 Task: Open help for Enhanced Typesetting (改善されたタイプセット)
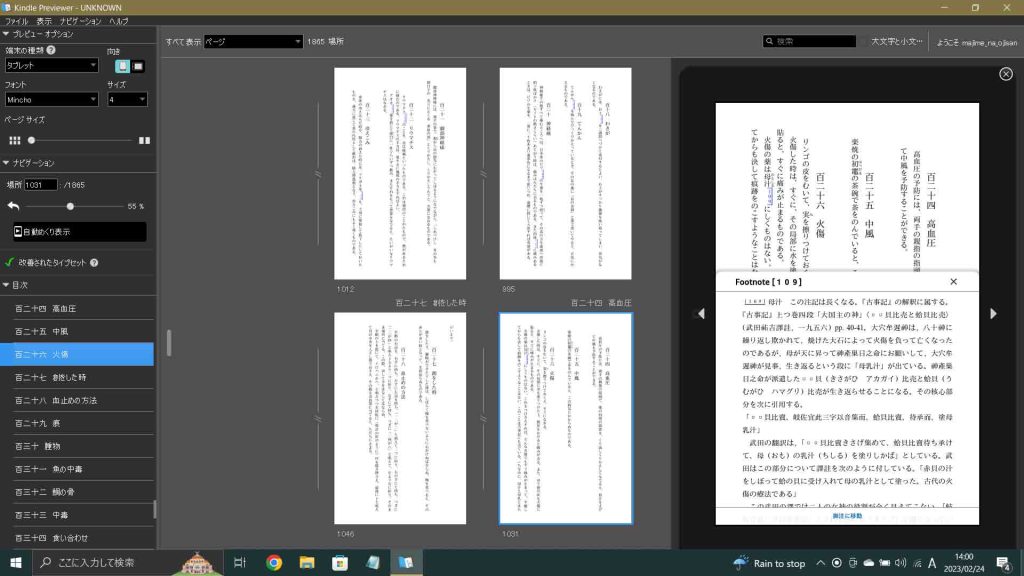point(94,263)
